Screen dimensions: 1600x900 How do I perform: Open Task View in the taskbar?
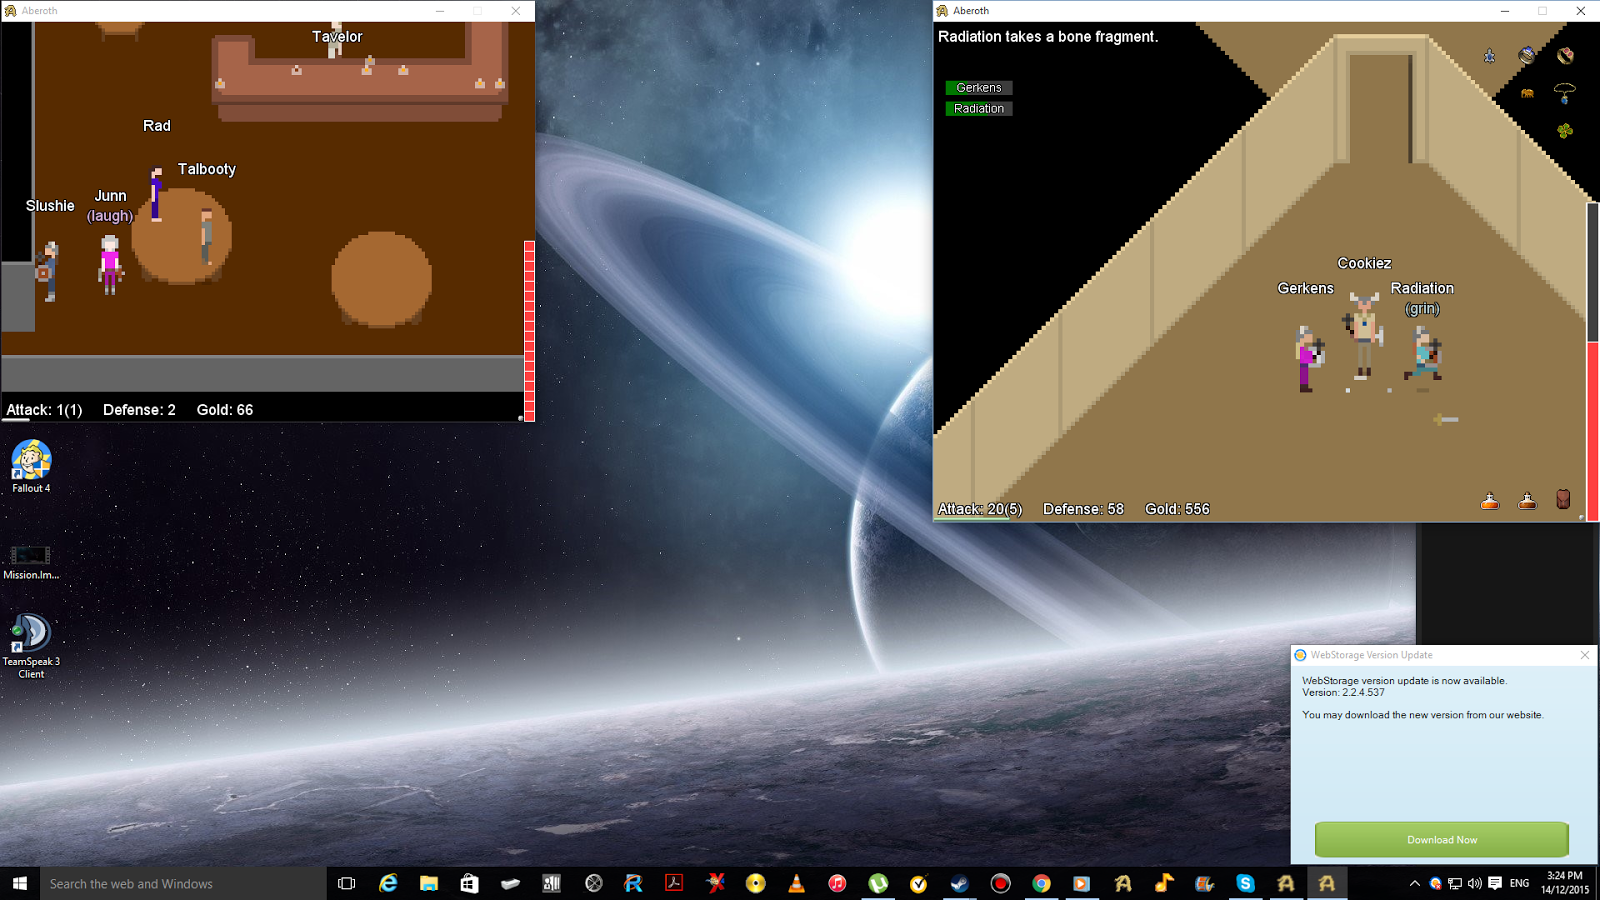pos(347,883)
